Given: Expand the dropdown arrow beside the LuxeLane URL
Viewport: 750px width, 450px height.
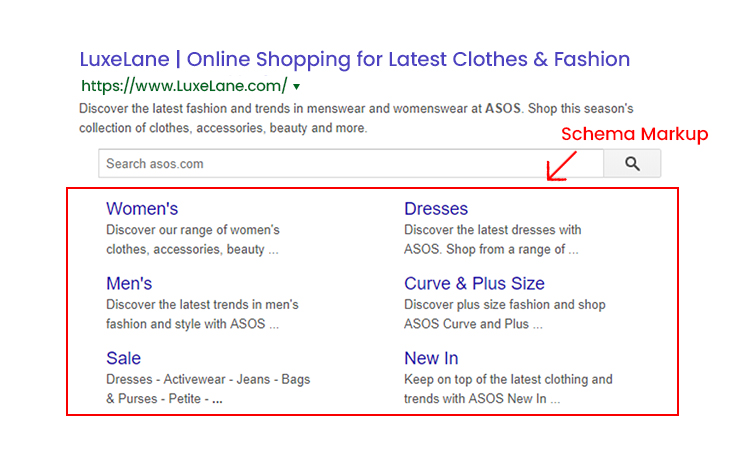Looking at the screenshot, I should click(297, 87).
